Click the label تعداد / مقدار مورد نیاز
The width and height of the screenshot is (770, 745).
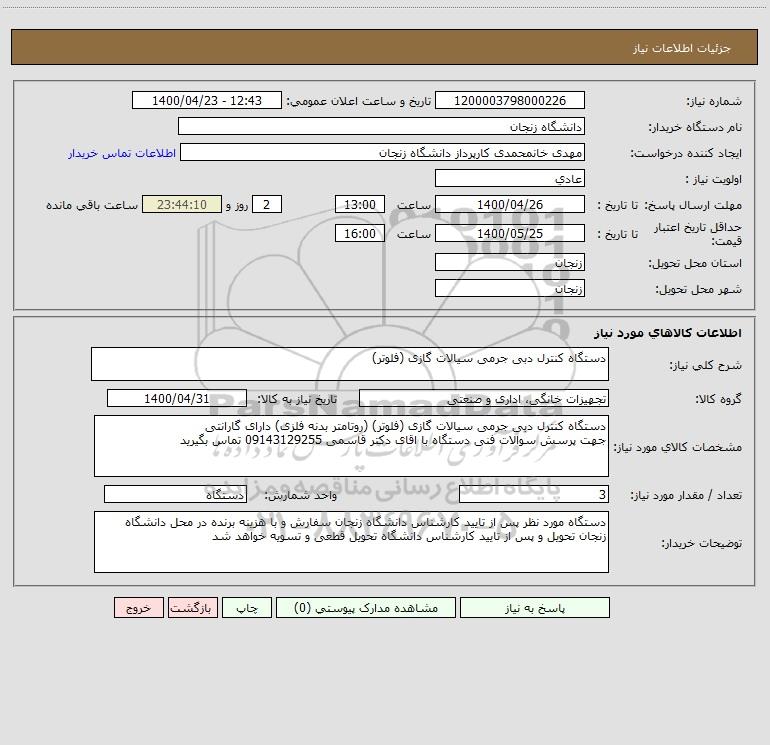click(x=686, y=496)
